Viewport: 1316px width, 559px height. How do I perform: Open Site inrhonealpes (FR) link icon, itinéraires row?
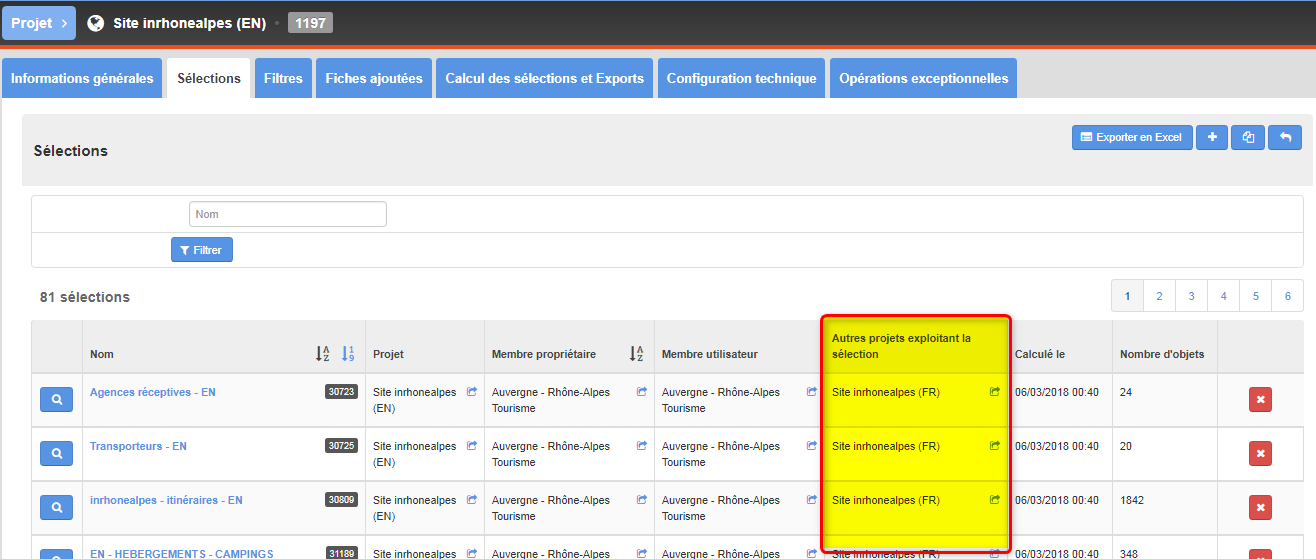pos(995,500)
